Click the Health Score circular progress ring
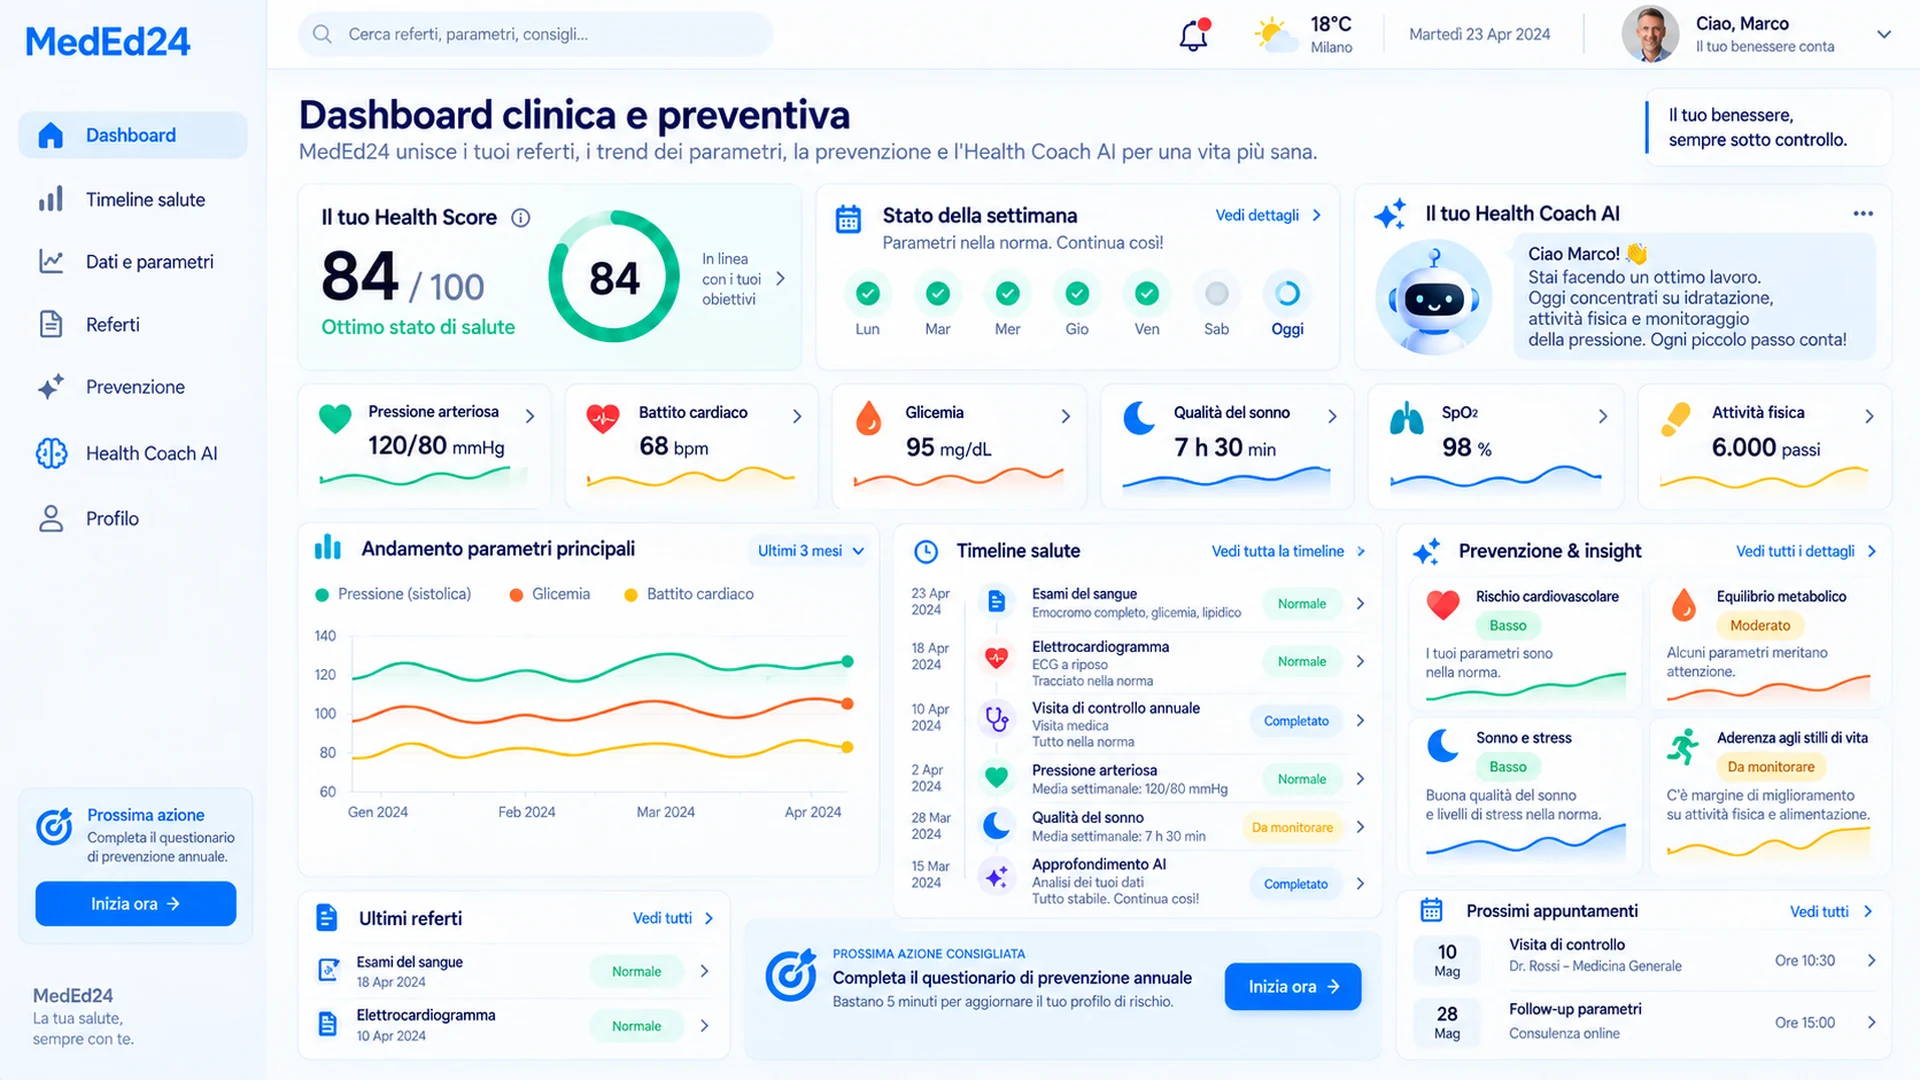This screenshot has height=1080, width=1920. tap(614, 277)
